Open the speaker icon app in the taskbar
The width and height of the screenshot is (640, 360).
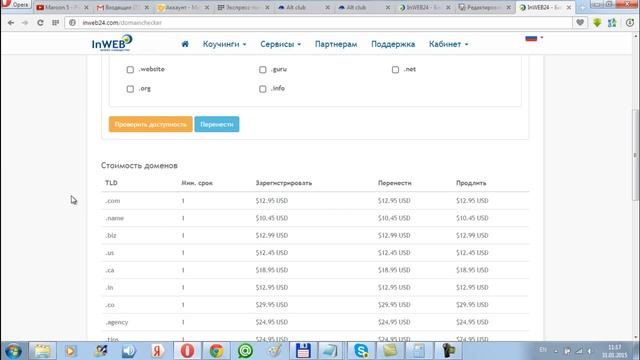coord(129,351)
